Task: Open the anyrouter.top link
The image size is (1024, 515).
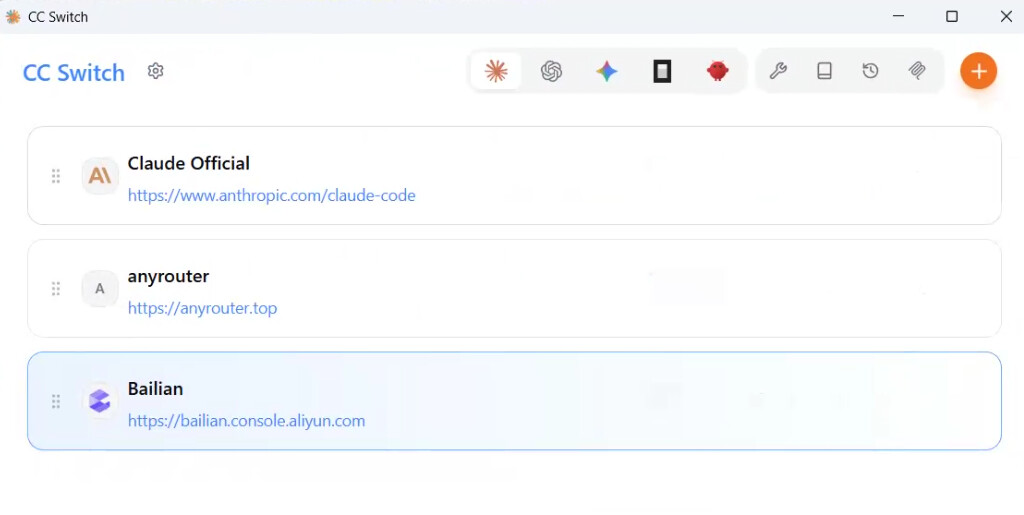Action: [202, 308]
